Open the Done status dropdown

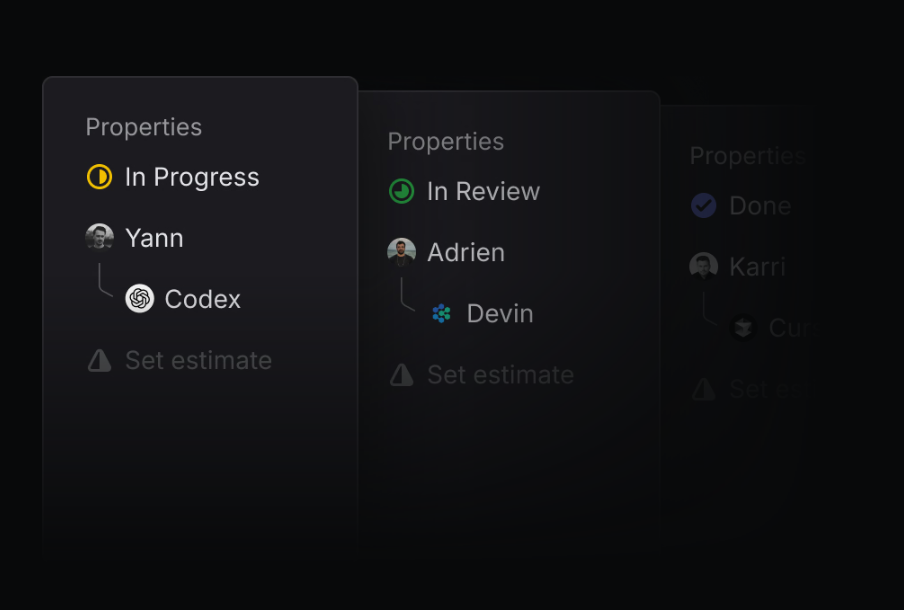pos(760,206)
